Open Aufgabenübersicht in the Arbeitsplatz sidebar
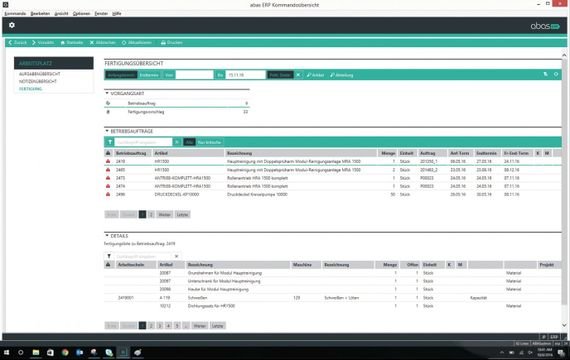This screenshot has width=570, height=360. [x=40, y=74]
